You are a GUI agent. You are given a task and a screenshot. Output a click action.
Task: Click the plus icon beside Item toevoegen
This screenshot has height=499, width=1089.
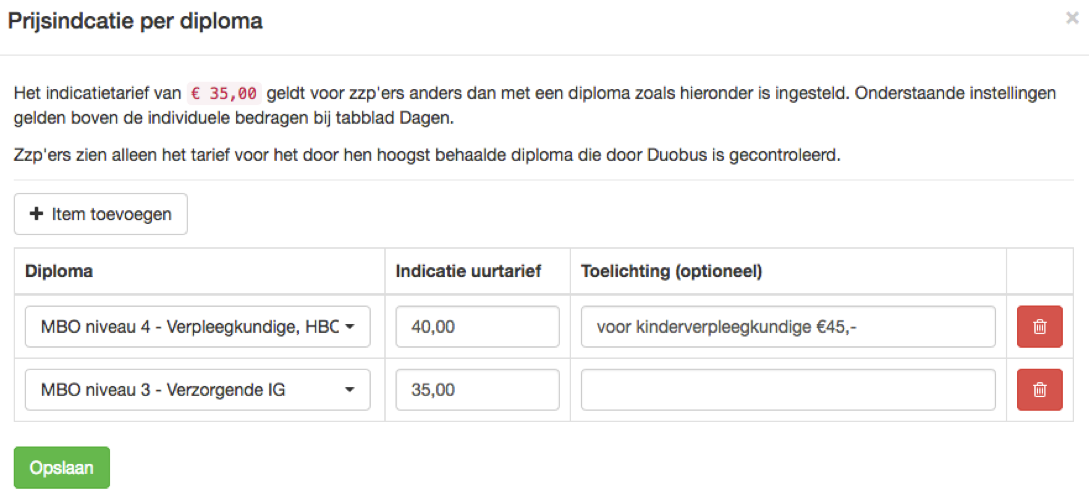(x=35, y=214)
